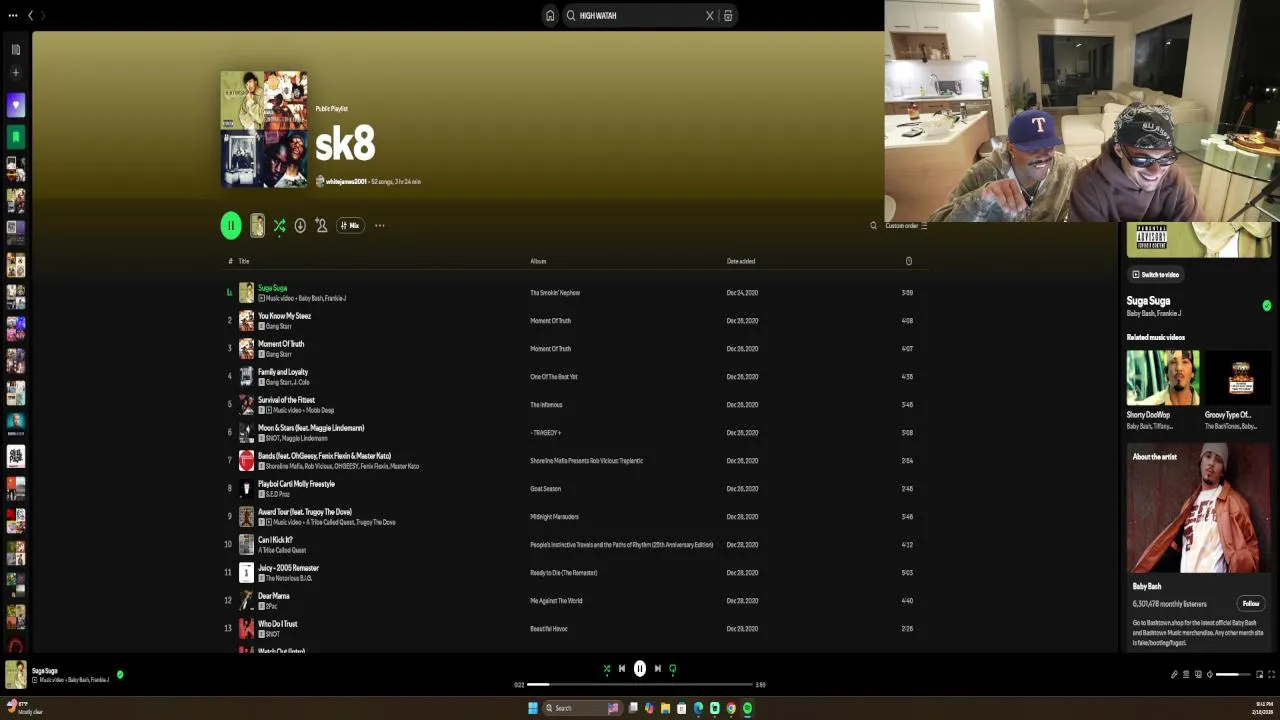Enter full screen mode icon

tap(1272, 675)
